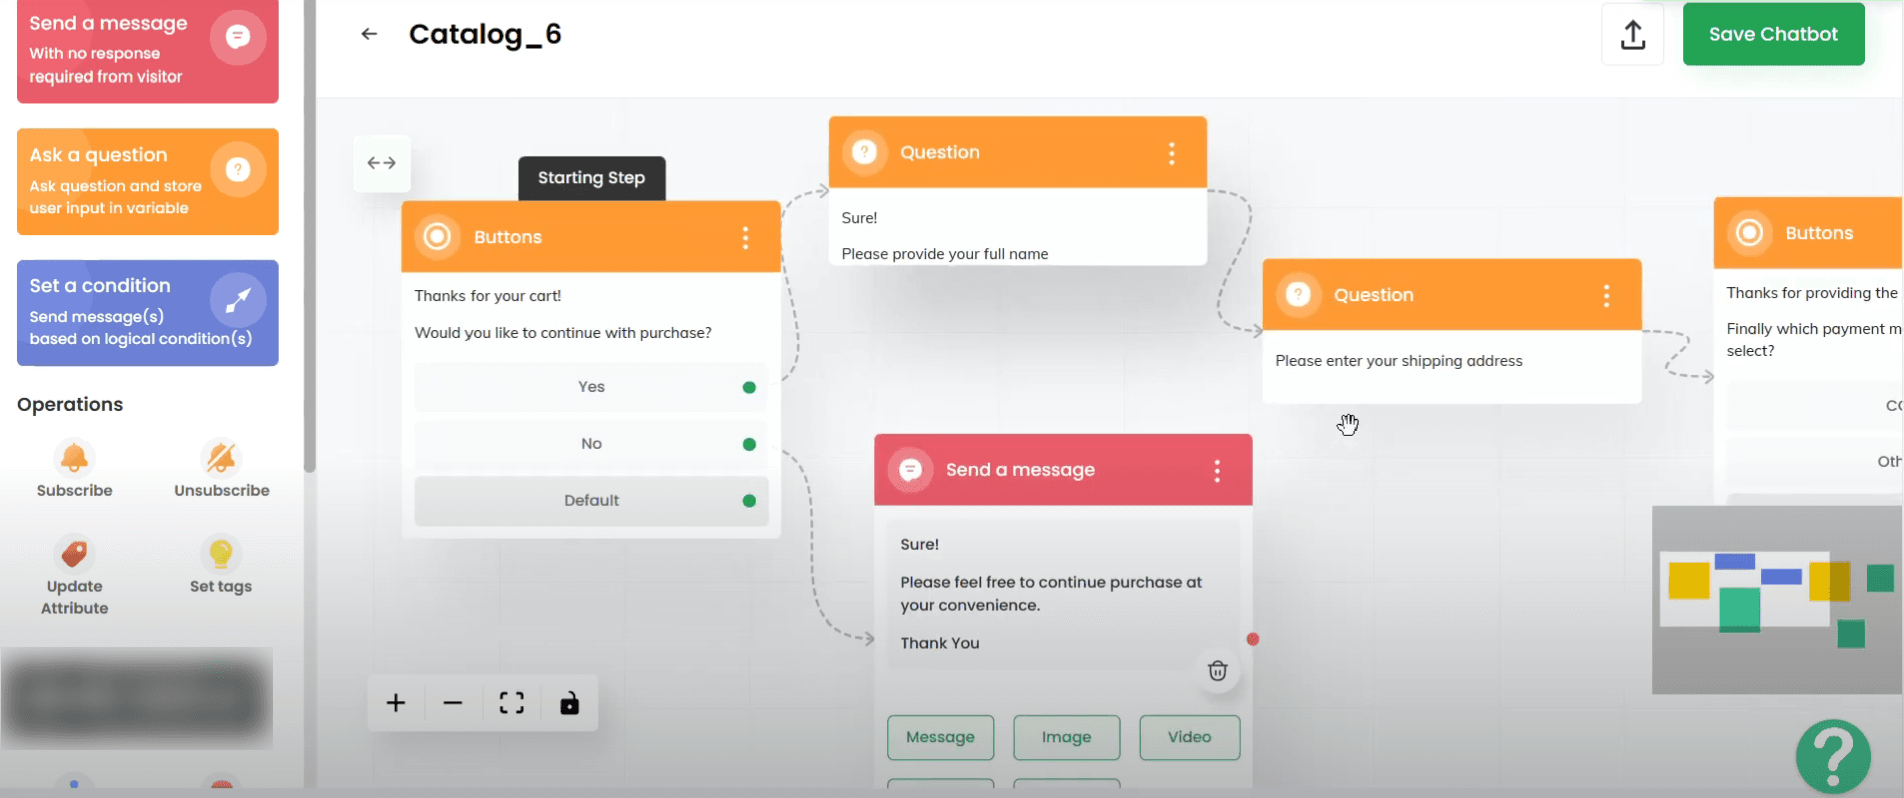Click the Save Chatbot button
1904x798 pixels.
click(x=1772, y=34)
